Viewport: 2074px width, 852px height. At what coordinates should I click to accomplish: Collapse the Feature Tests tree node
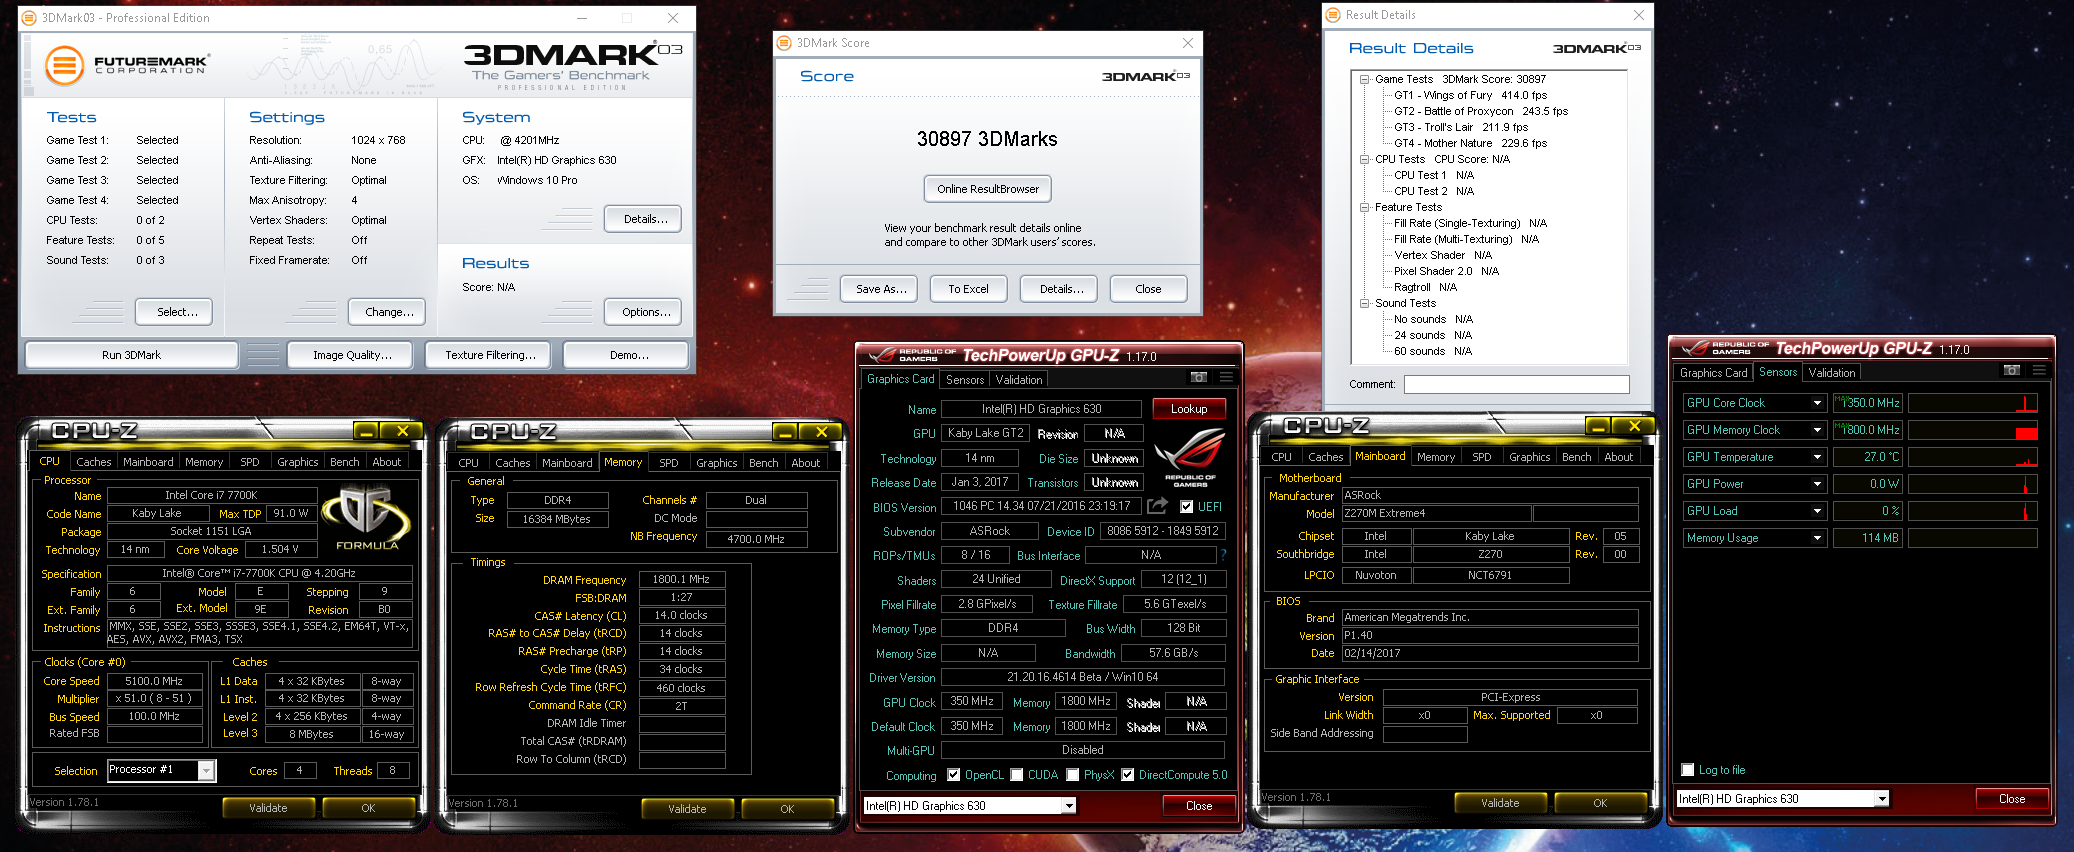(1364, 207)
